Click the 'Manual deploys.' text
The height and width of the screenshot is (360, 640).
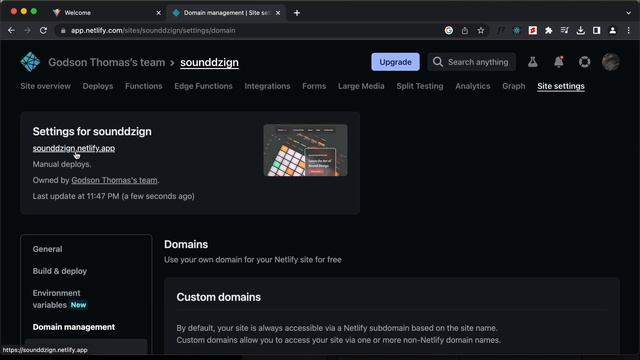pyautogui.click(x=62, y=164)
